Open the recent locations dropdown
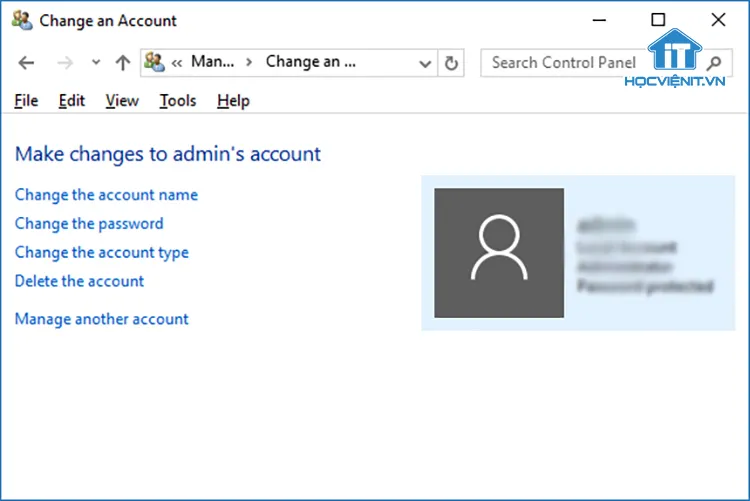Screen dimensions: 750x501 (x=95, y=63)
